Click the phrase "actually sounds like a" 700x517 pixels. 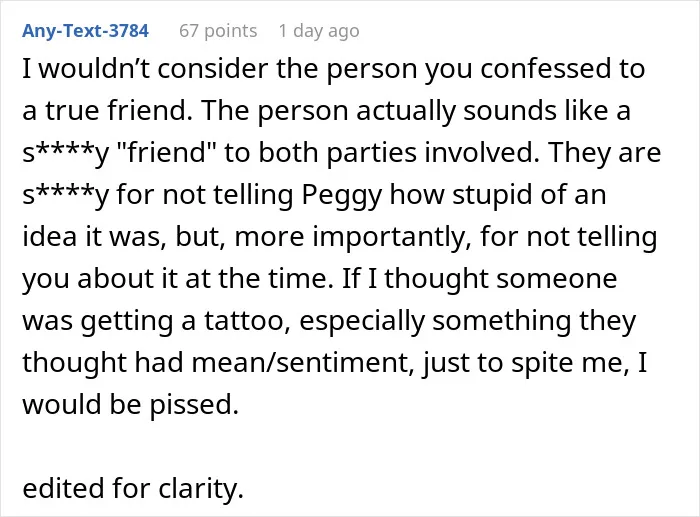point(493,111)
